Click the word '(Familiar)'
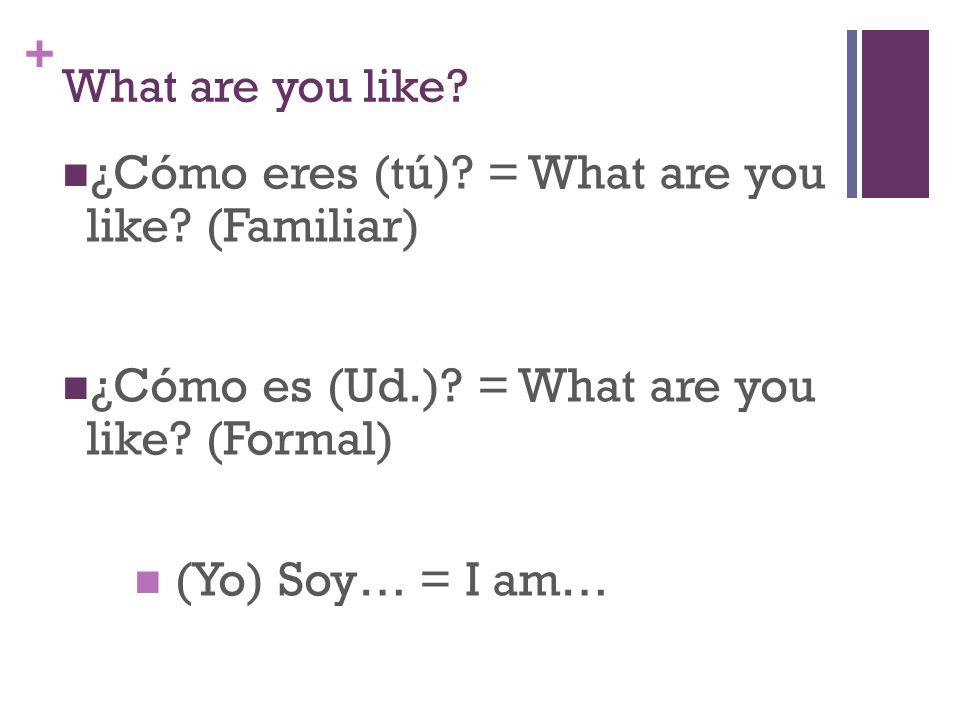Image resolution: width=960 pixels, height=720 pixels. [313, 228]
